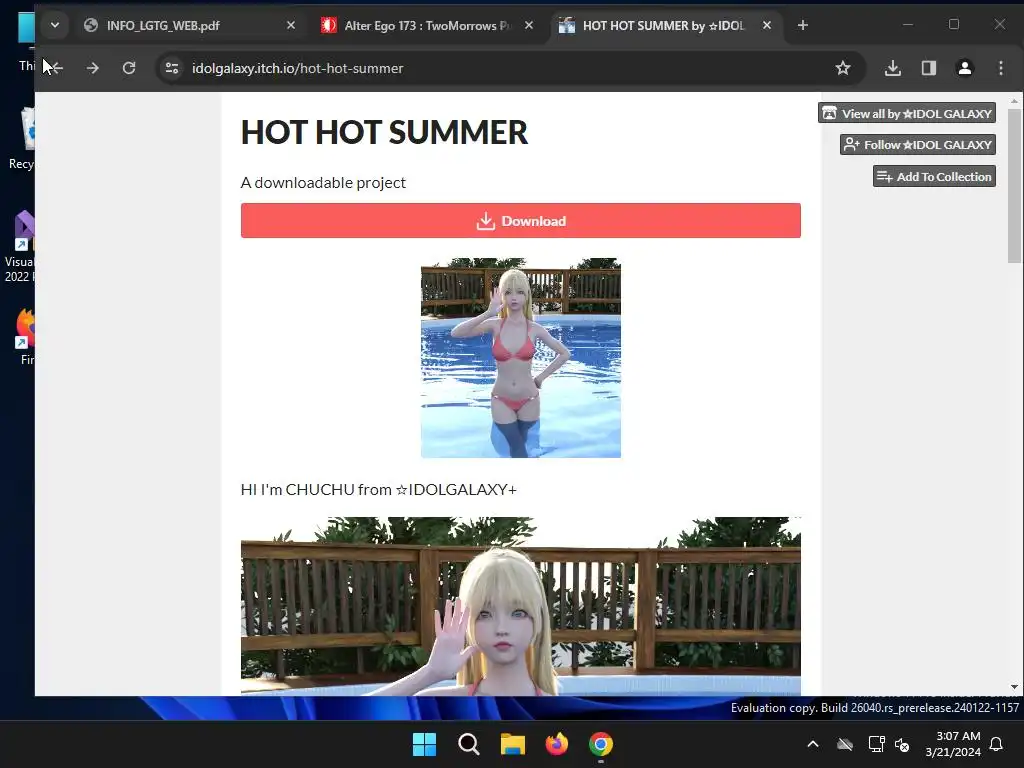Viewport: 1024px width, 768px height.
Task: Close the HOT HOT SUMMER tab
Action: click(767, 25)
